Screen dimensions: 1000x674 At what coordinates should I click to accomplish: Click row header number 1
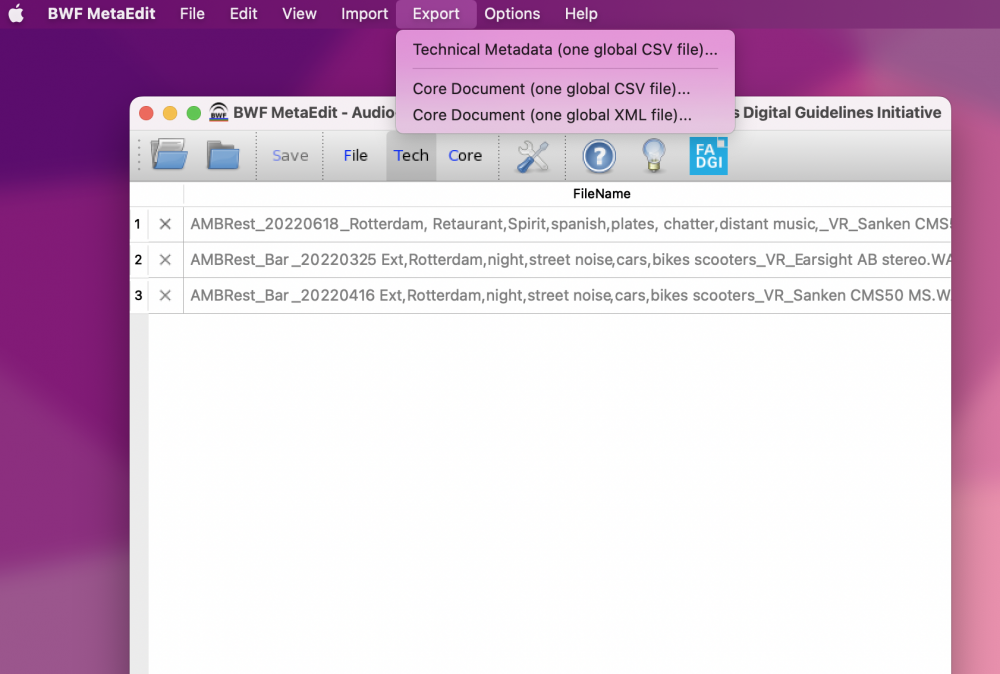[x=138, y=224]
